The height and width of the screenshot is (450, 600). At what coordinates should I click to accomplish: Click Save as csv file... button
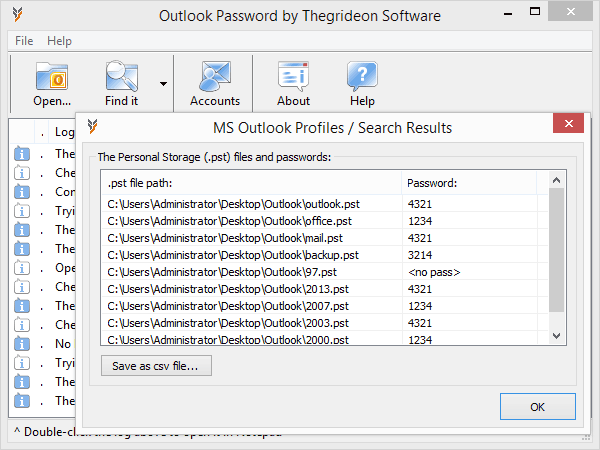coord(156,366)
